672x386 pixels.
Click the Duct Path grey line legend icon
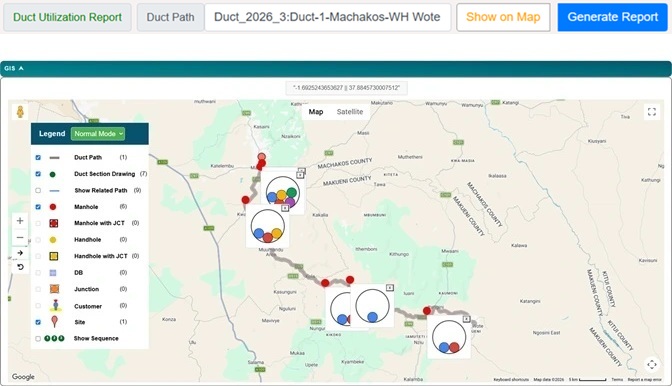pyautogui.click(x=54, y=158)
